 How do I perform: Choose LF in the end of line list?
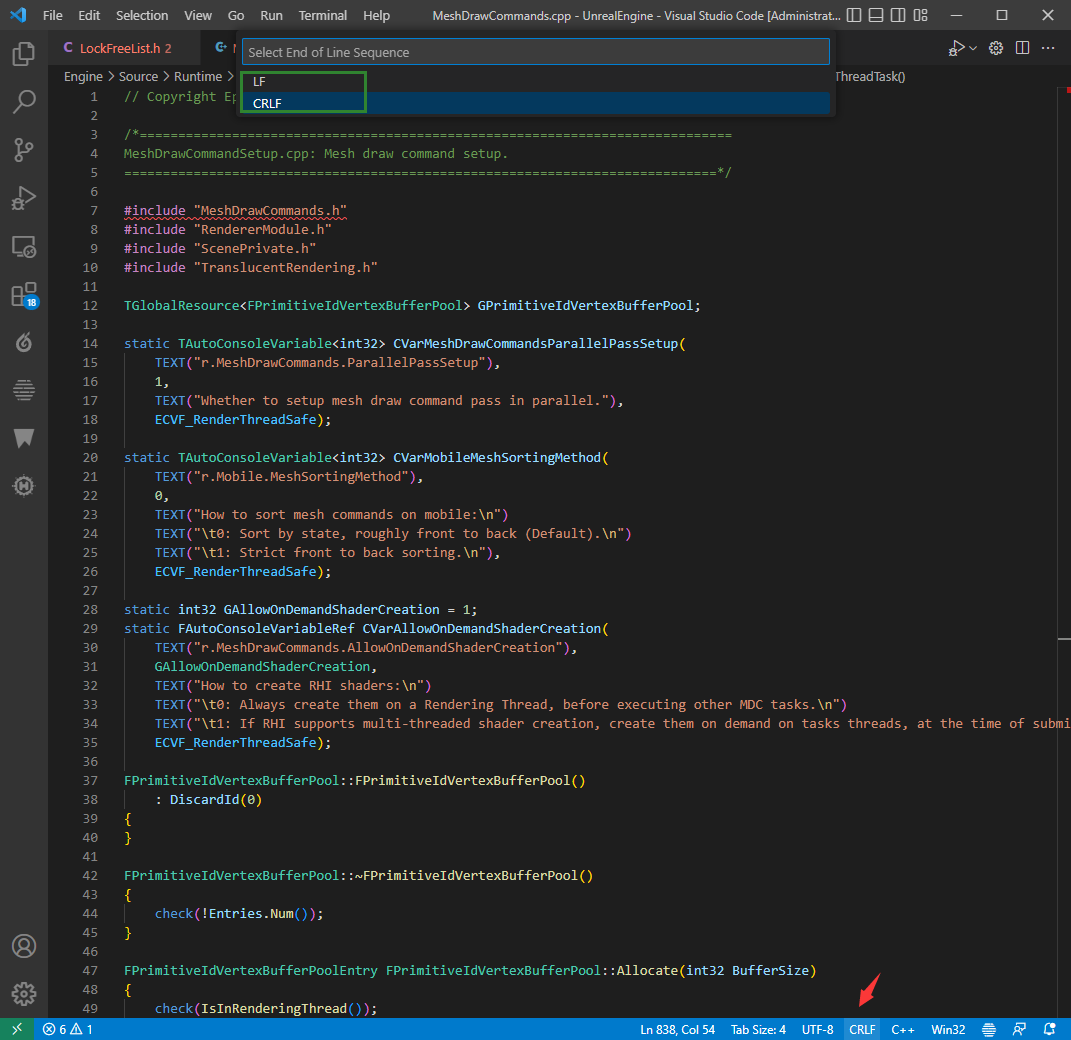(260, 82)
